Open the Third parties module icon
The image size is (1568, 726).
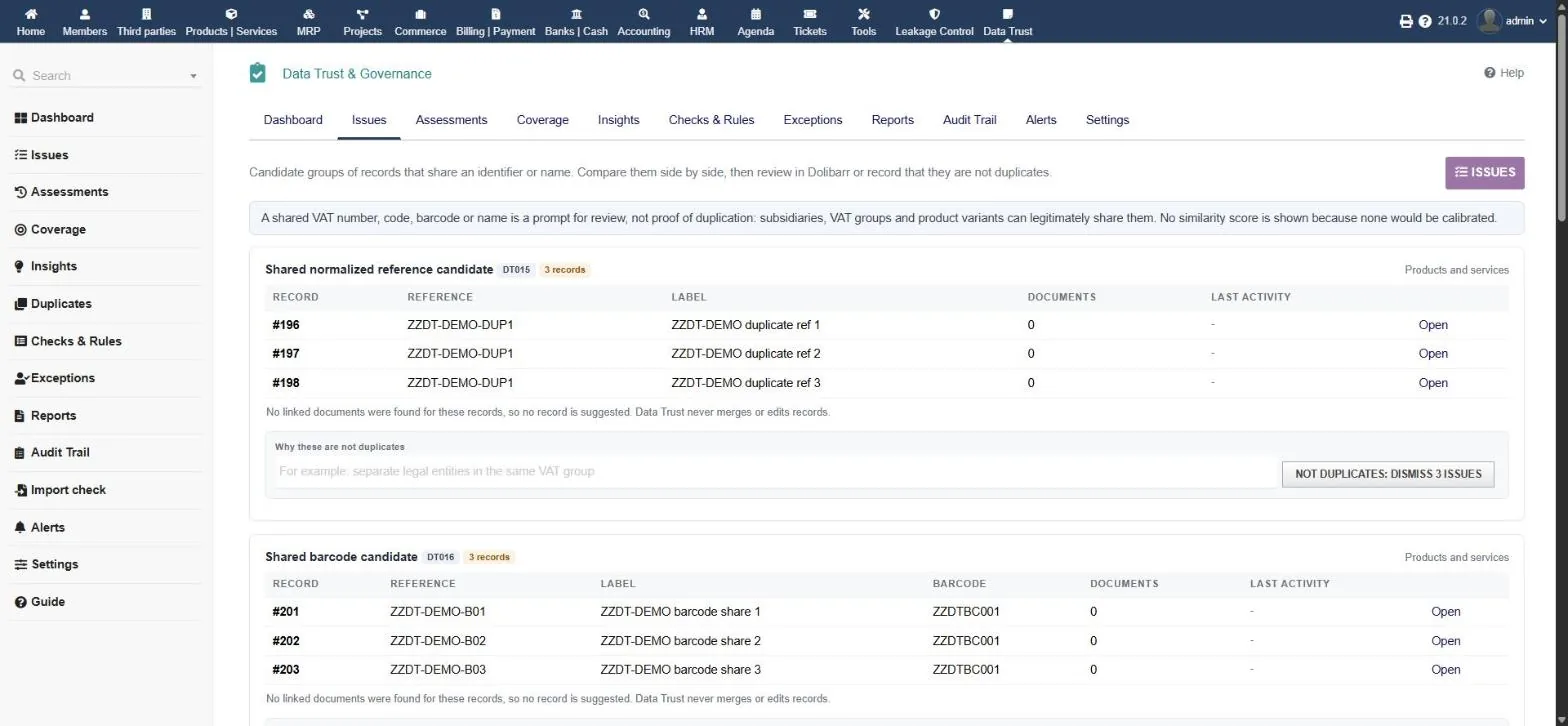146,14
